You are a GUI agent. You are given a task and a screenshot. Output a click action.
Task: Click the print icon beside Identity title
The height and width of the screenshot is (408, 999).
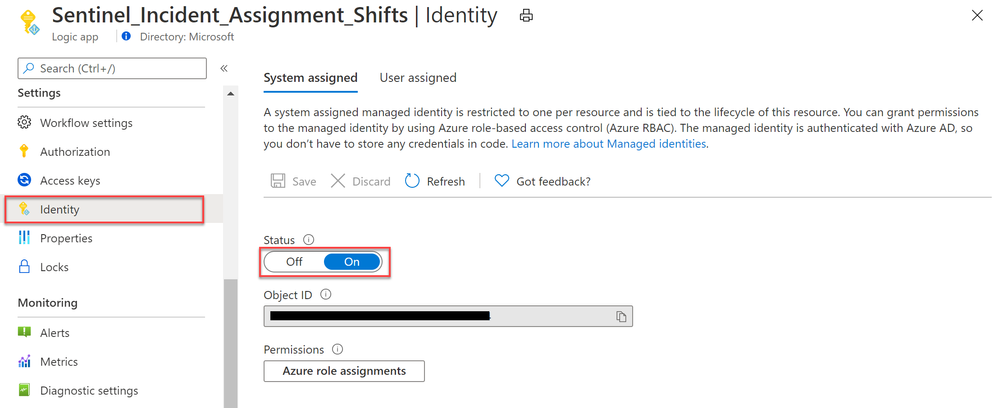tap(526, 17)
